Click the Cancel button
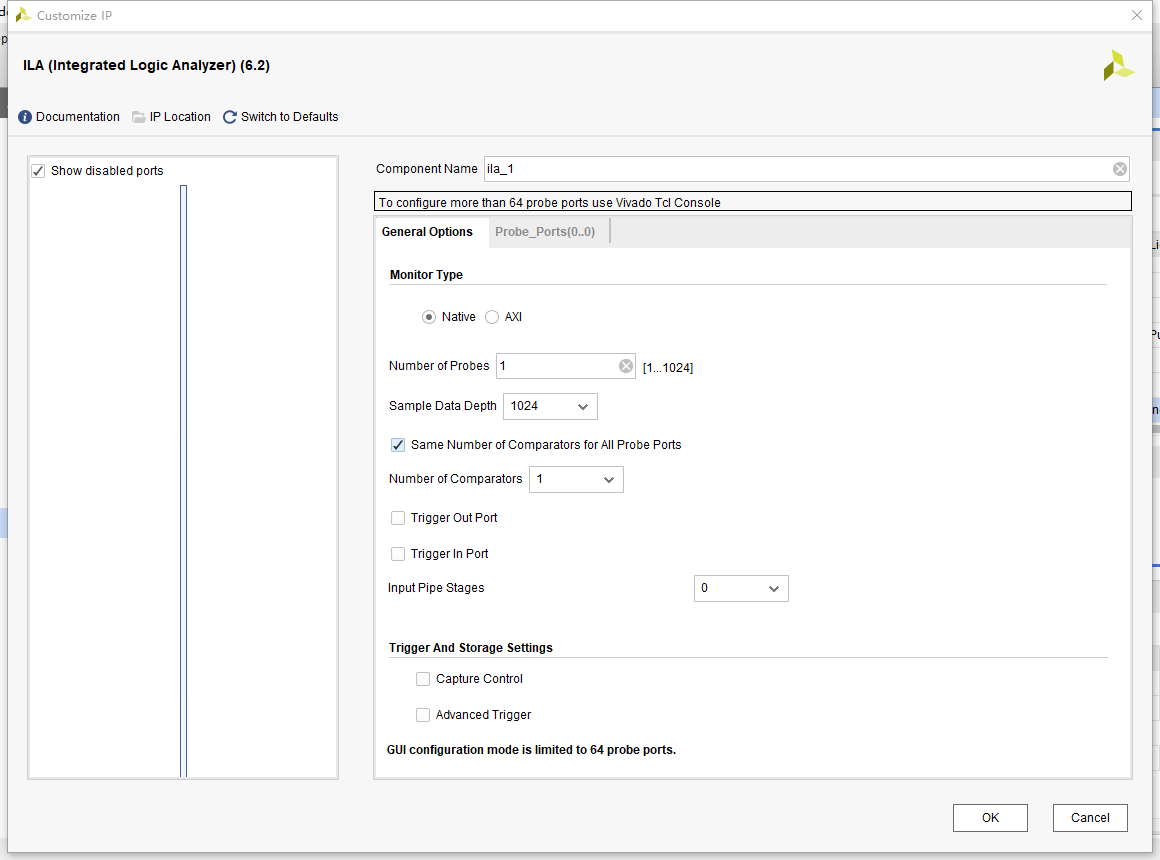The width and height of the screenshot is (1160, 860). [x=1090, y=818]
